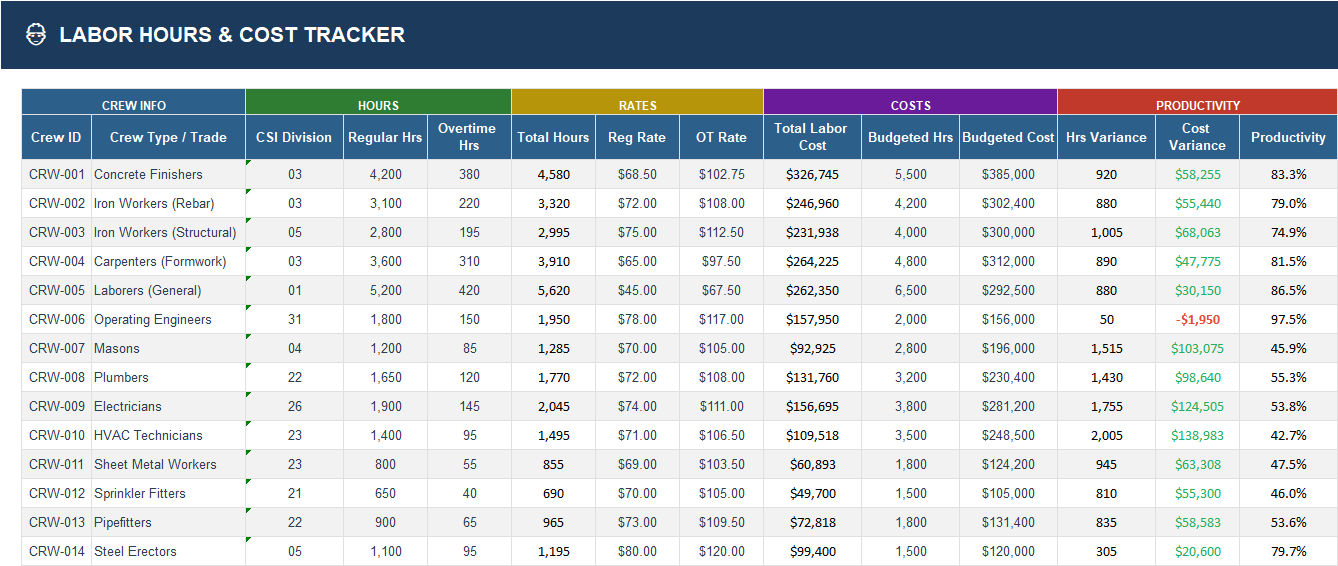
Task: Select hours variance 50
Action: pyautogui.click(x=1106, y=319)
